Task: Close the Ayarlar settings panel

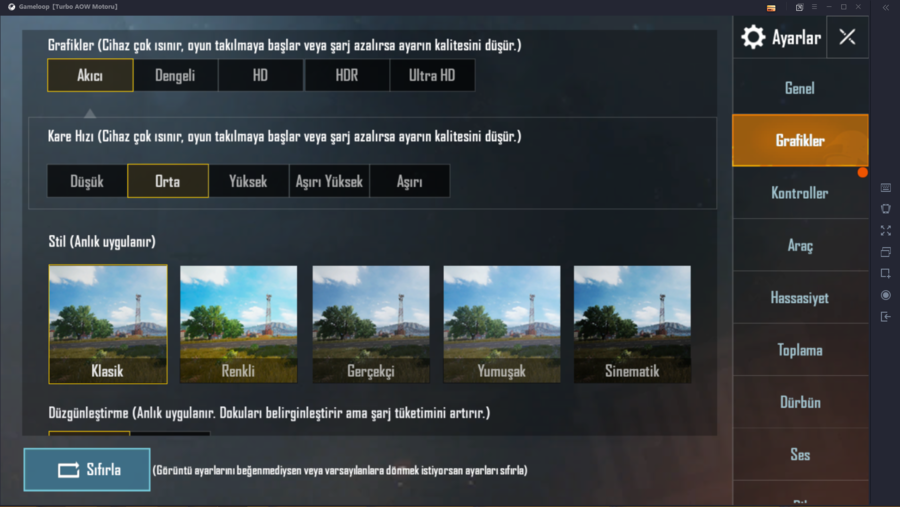Action: click(847, 37)
